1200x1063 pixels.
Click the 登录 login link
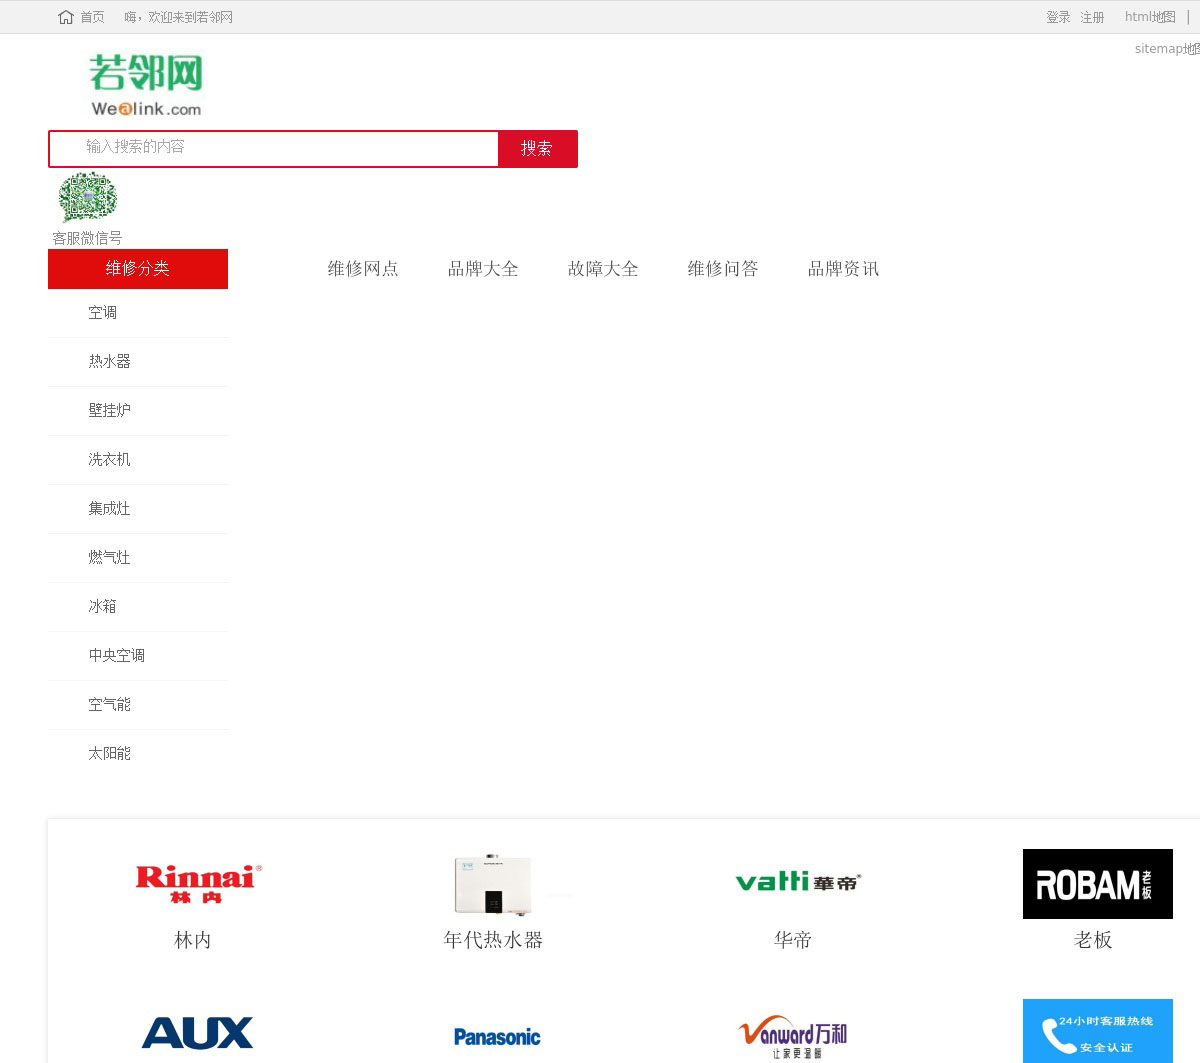point(1058,17)
